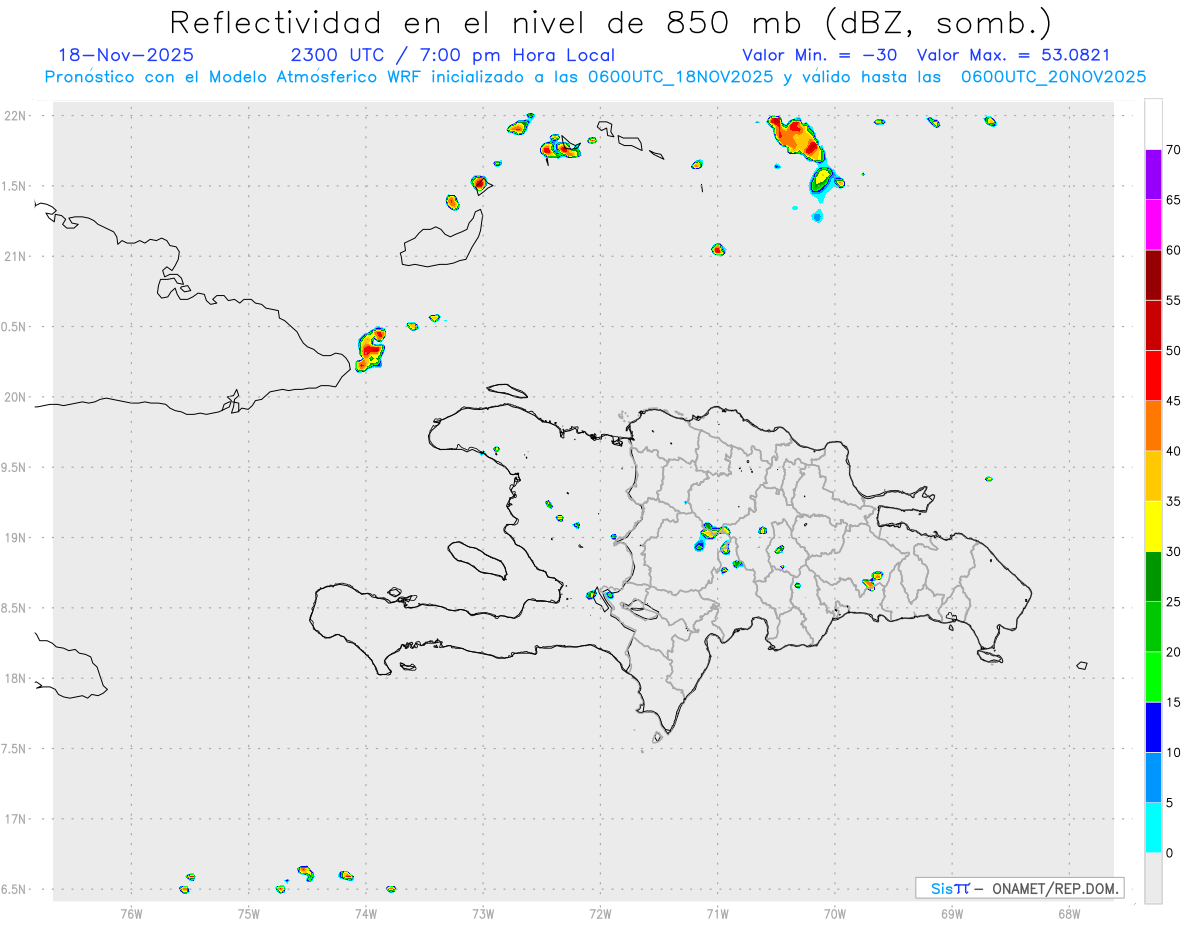1200x927 pixels.
Task: Click the colorbar tick label '45'
Action: 1174,401
